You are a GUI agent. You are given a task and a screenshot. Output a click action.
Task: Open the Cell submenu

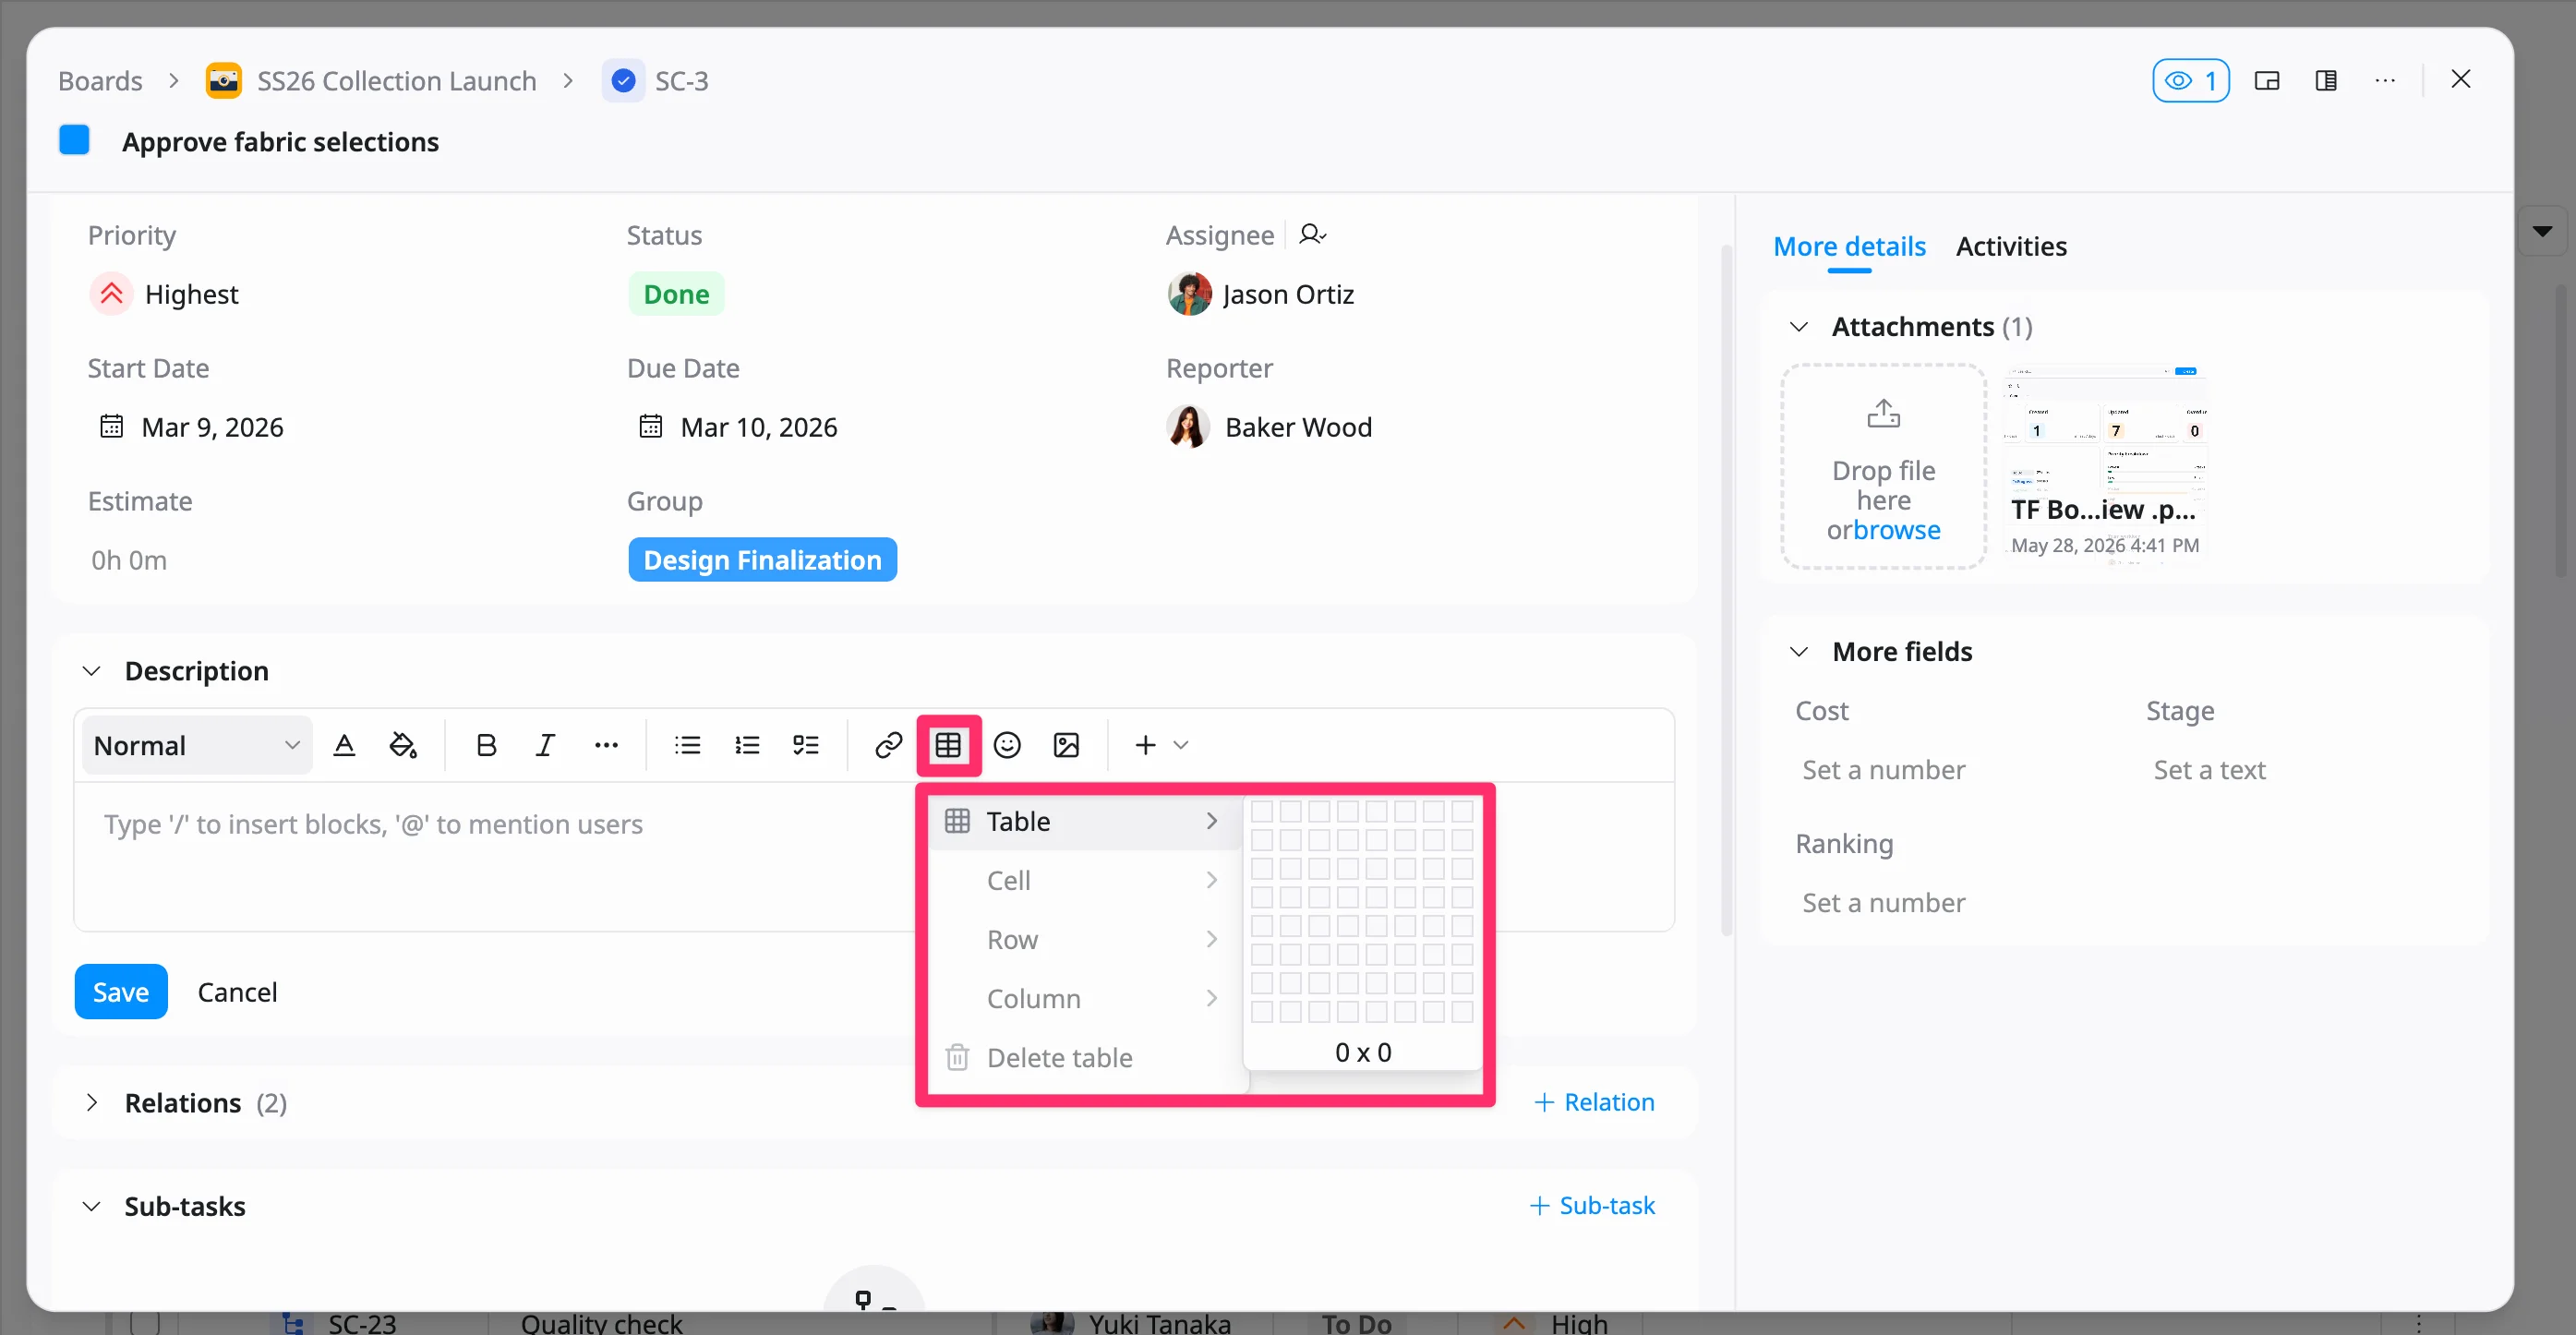(1084, 881)
